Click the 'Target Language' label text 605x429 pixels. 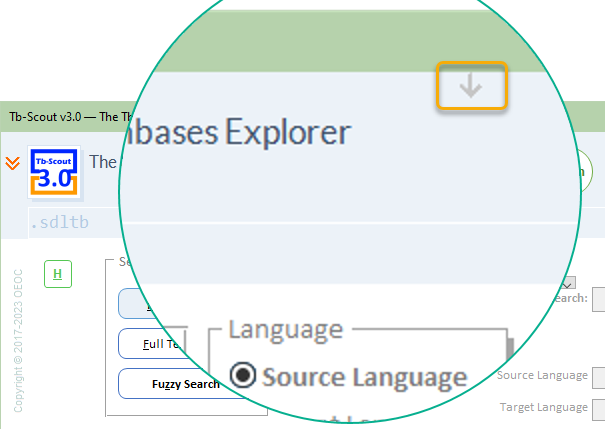543,408
